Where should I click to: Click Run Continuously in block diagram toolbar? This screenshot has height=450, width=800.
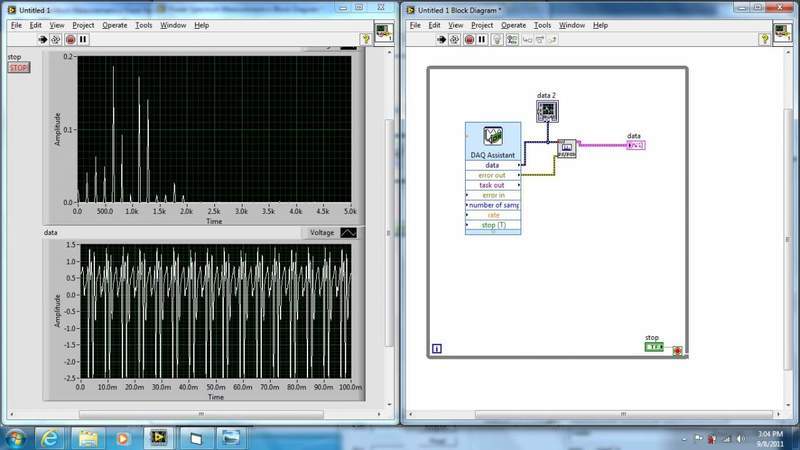pos(455,39)
